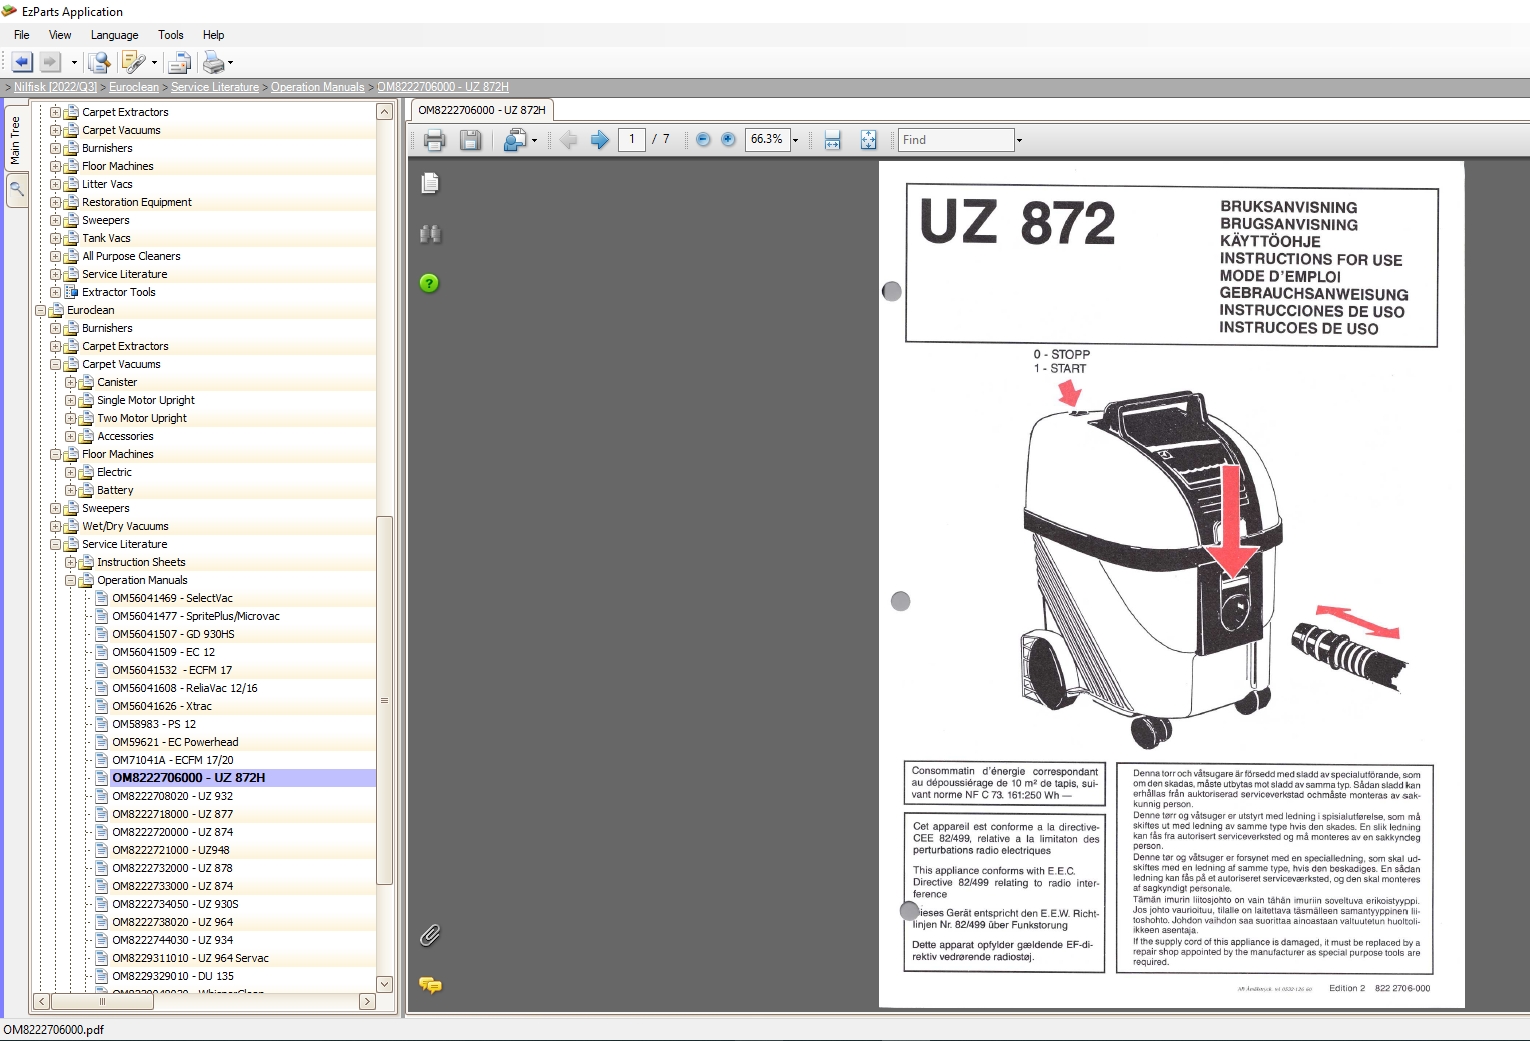Open the OM8222706000 - UZ 872H tab
The image size is (1530, 1041).
tap(481, 110)
